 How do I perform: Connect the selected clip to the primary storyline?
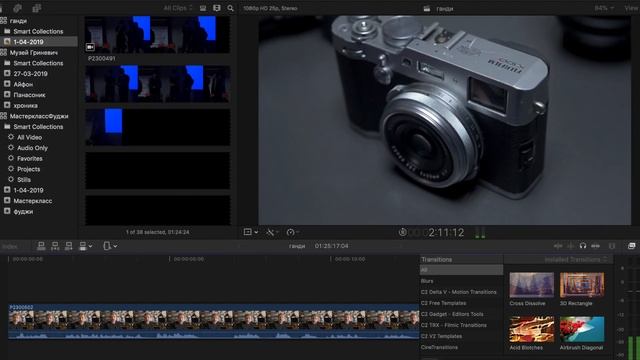[x=41, y=246]
